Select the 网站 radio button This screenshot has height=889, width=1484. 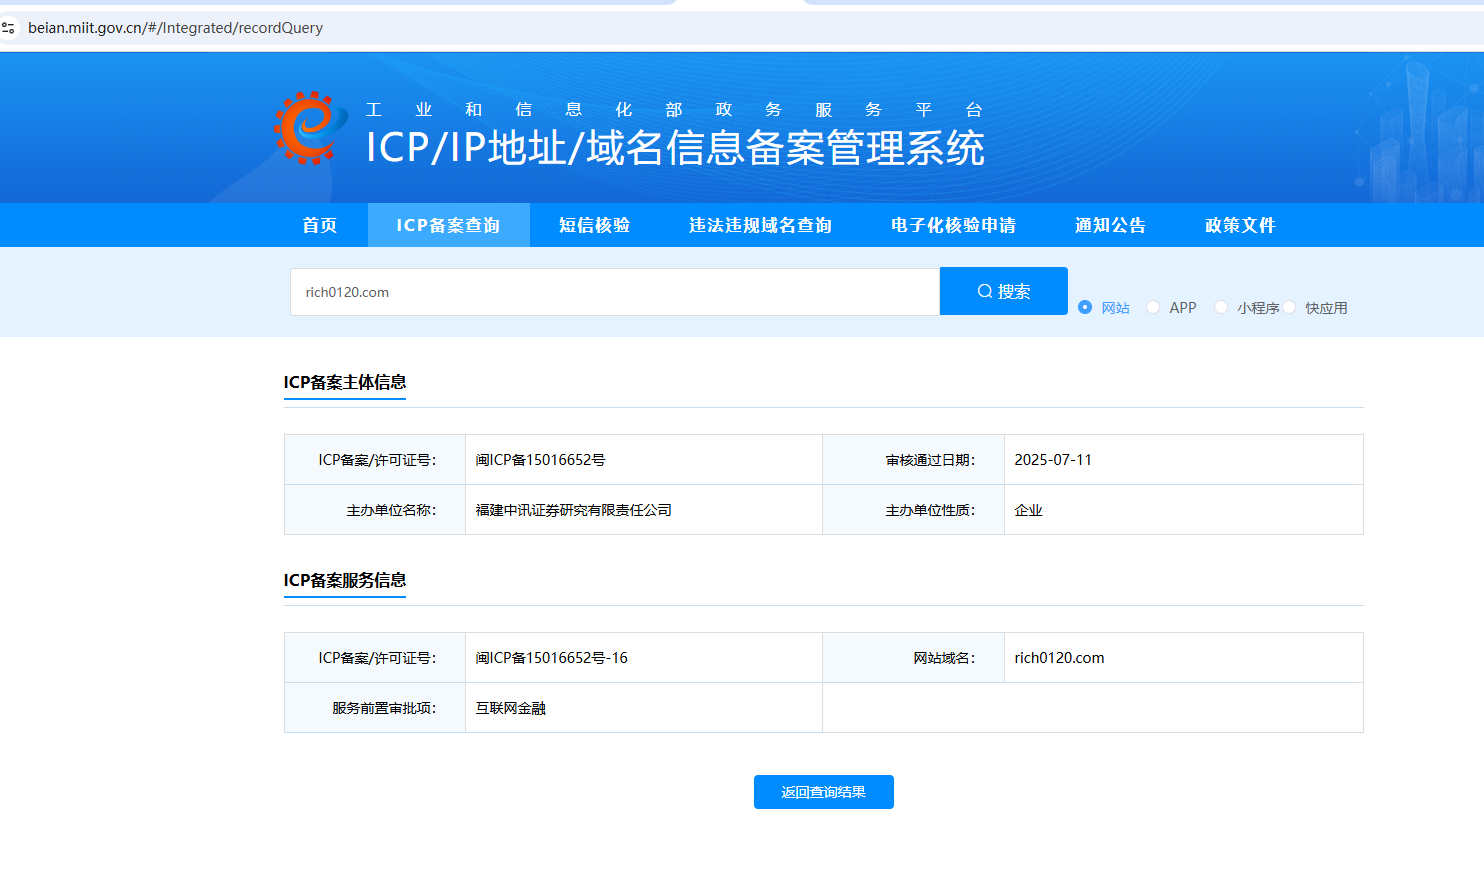pos(1085,307)
